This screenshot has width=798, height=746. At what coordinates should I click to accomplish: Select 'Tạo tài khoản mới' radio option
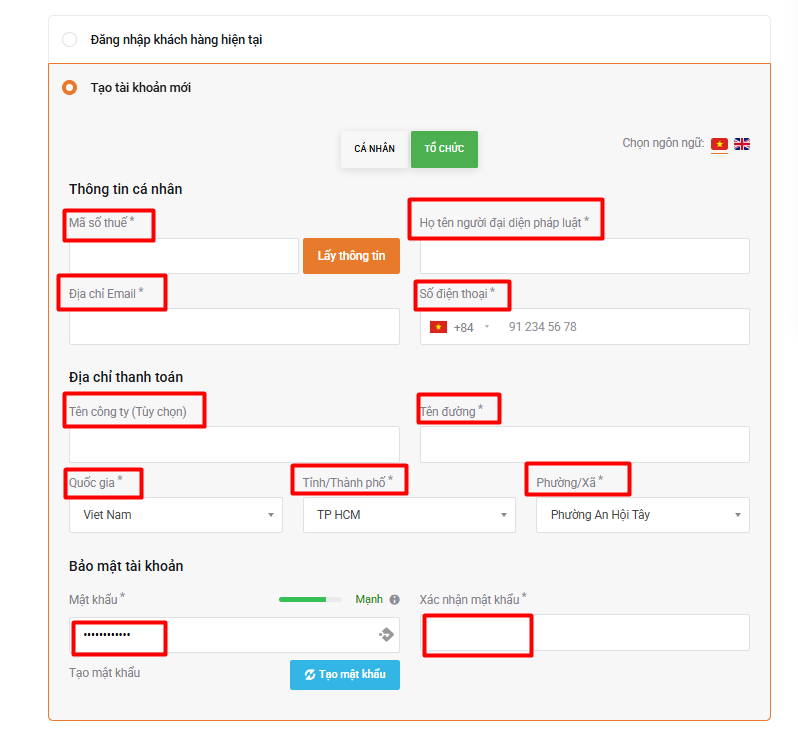click(x=69, y=88)
